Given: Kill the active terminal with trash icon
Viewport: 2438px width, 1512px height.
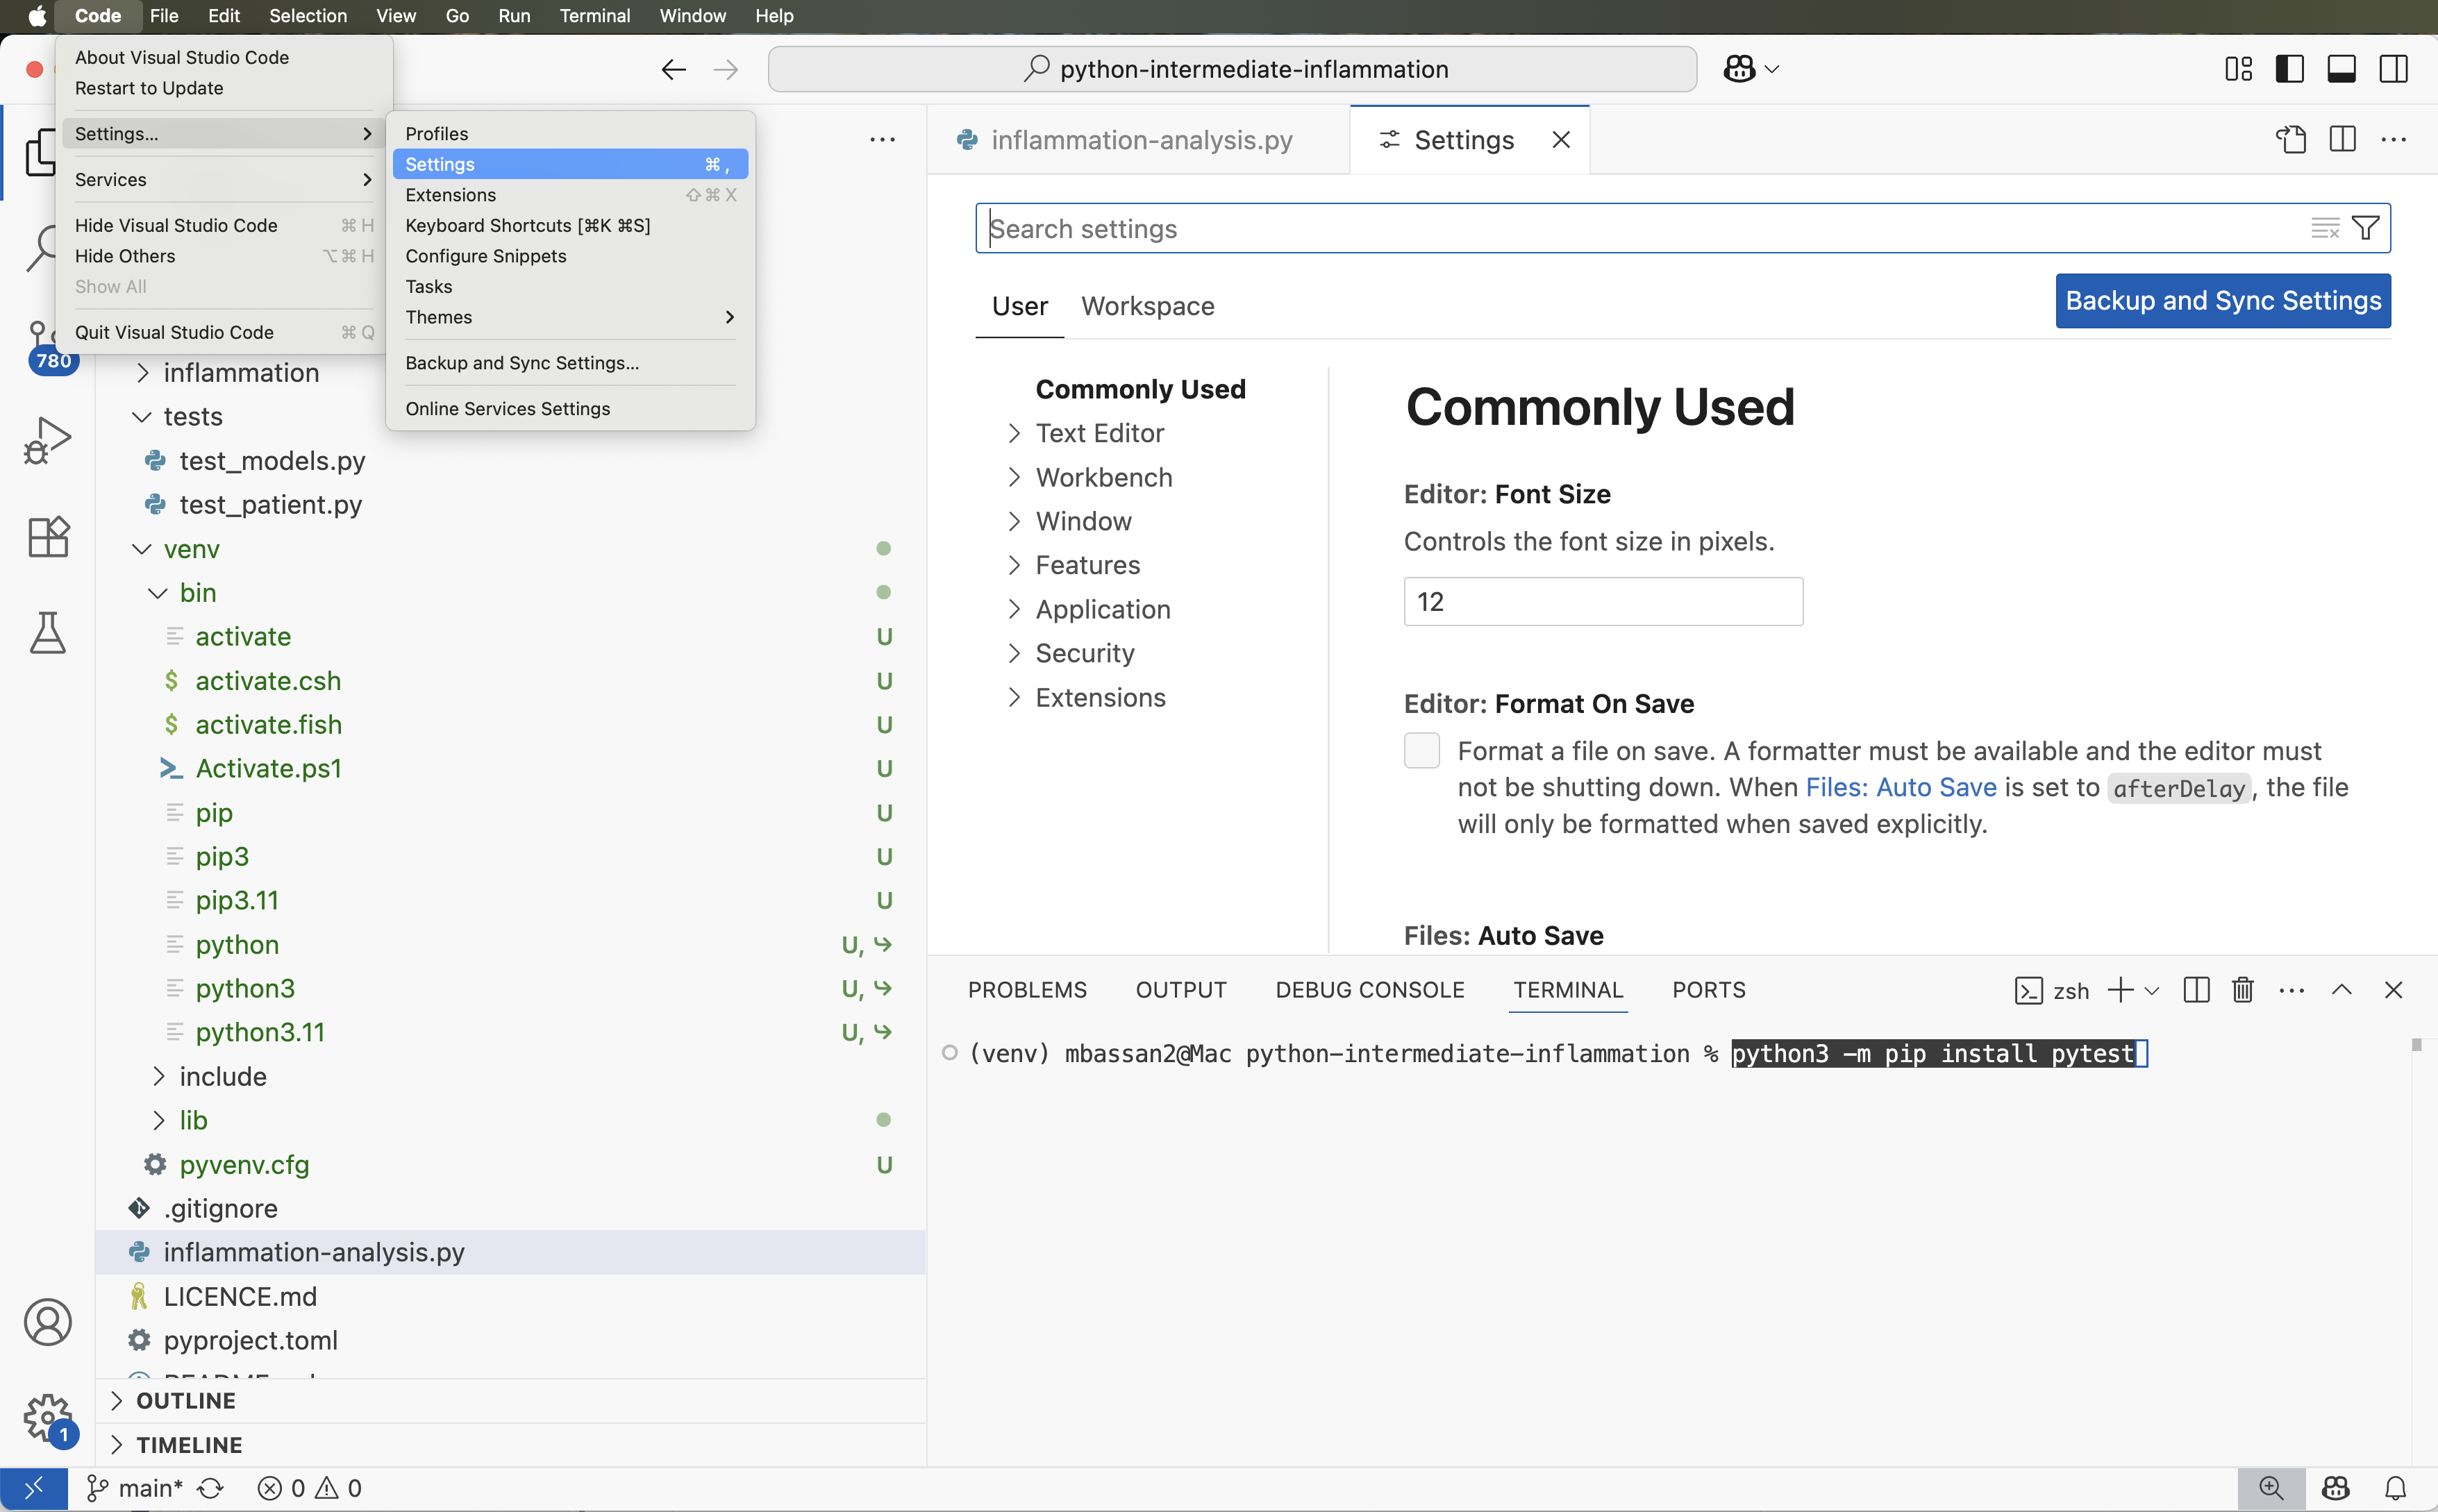Looking at the screenshot, I should [2242, 990].
